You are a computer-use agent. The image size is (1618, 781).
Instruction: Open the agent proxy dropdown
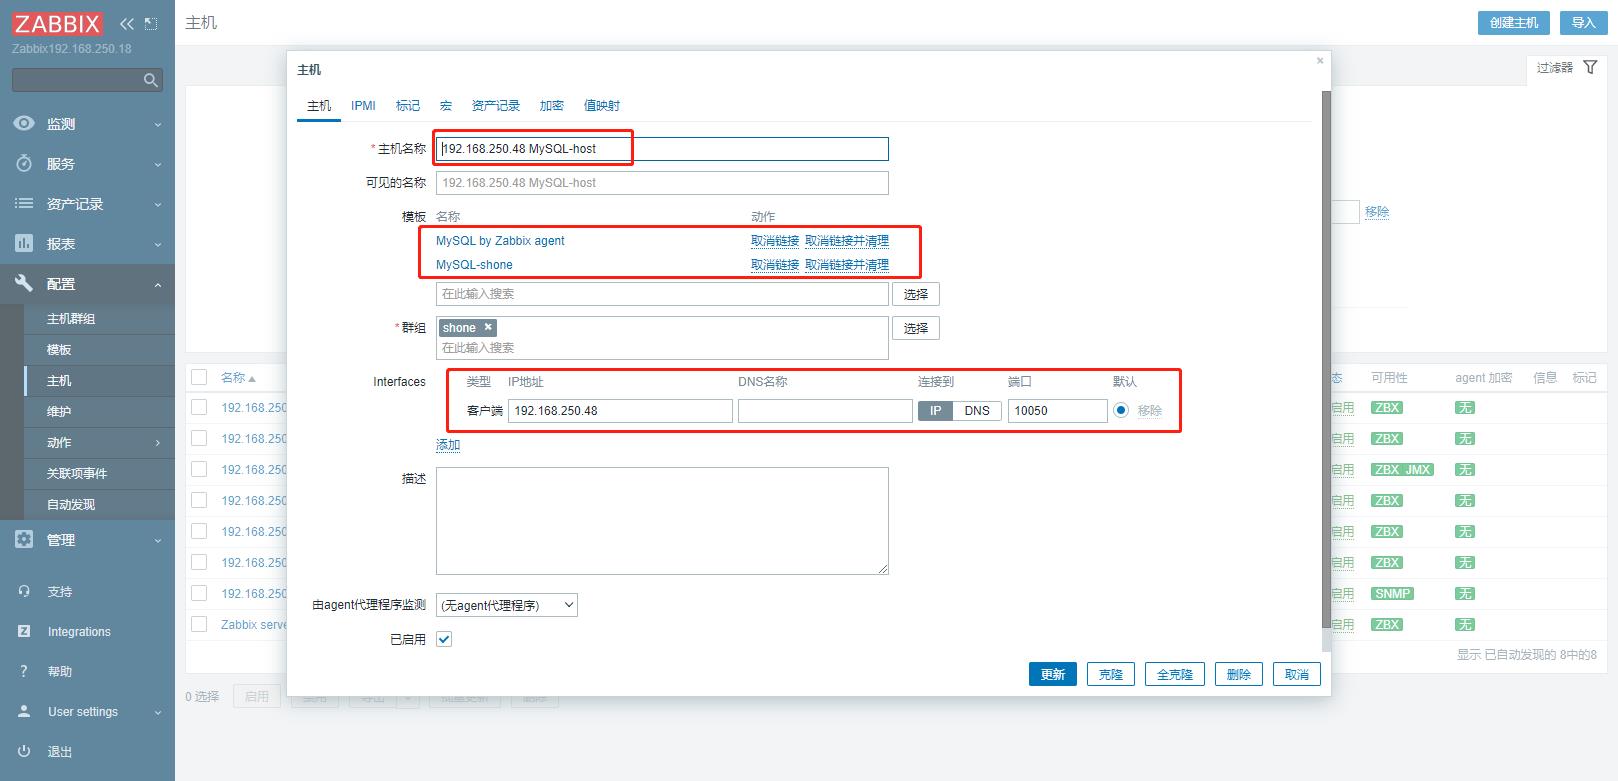point(507,605)
